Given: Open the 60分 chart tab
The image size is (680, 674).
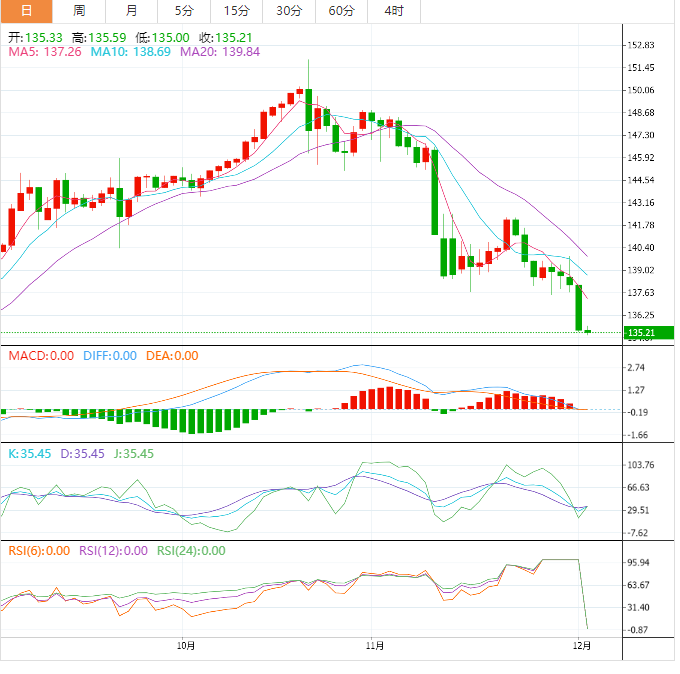Looking at the screenshot, I should point(341,11).
